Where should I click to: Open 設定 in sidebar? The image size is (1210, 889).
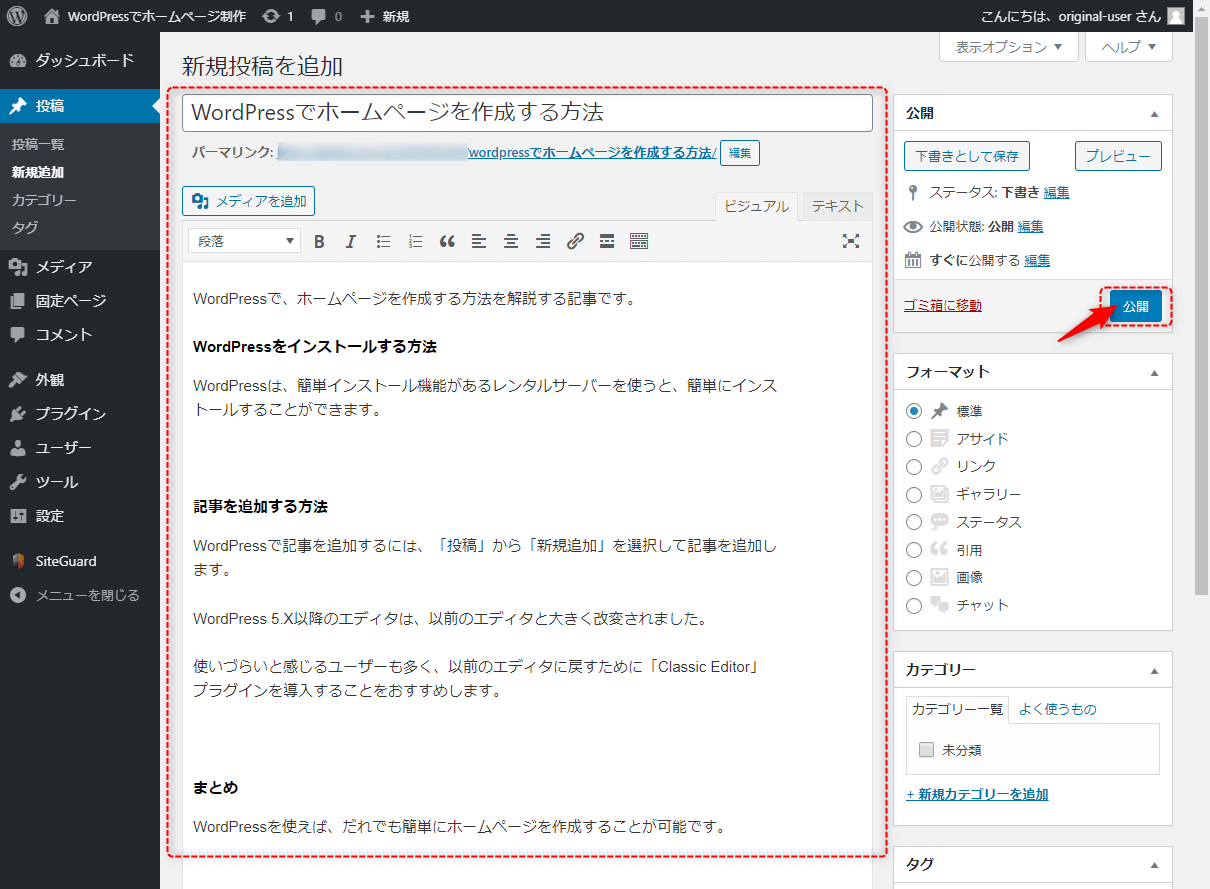[80, 516]
